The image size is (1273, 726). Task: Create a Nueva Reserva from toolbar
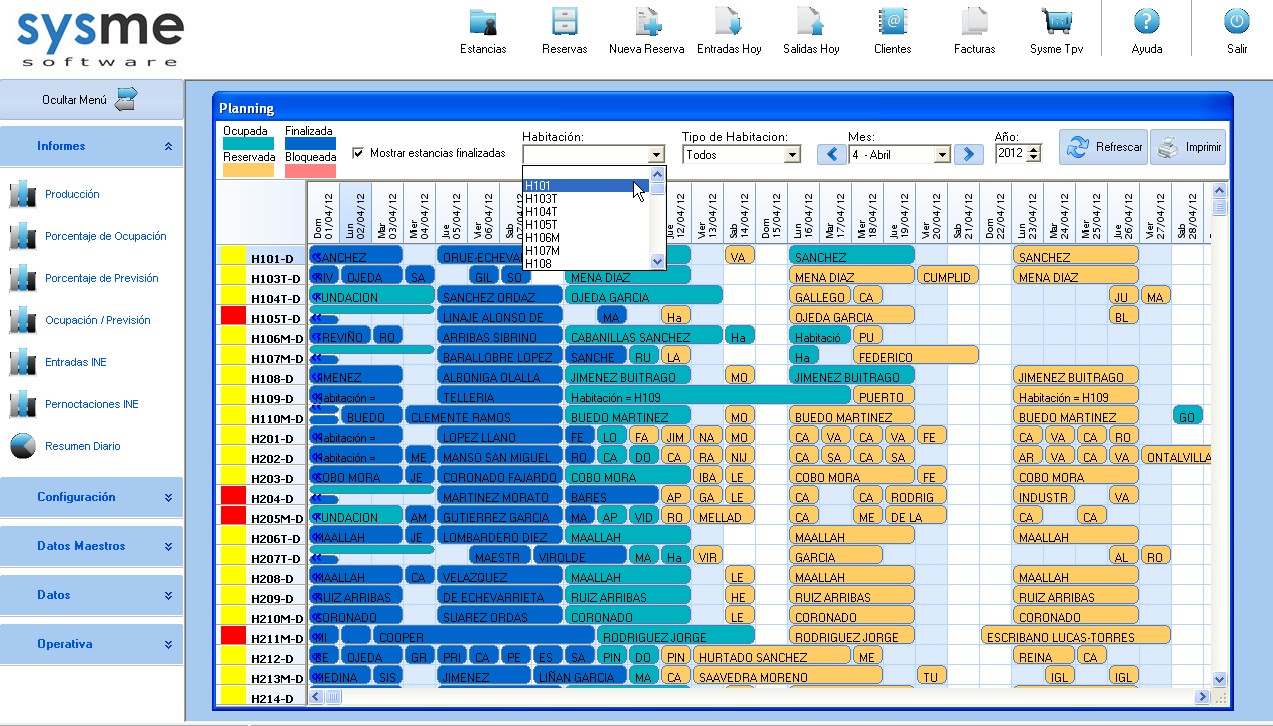click(x=647, y=22)
